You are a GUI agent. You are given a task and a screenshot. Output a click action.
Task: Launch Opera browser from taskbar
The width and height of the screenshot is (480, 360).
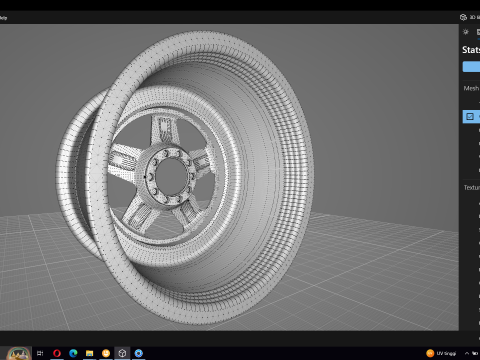[57, 353]
